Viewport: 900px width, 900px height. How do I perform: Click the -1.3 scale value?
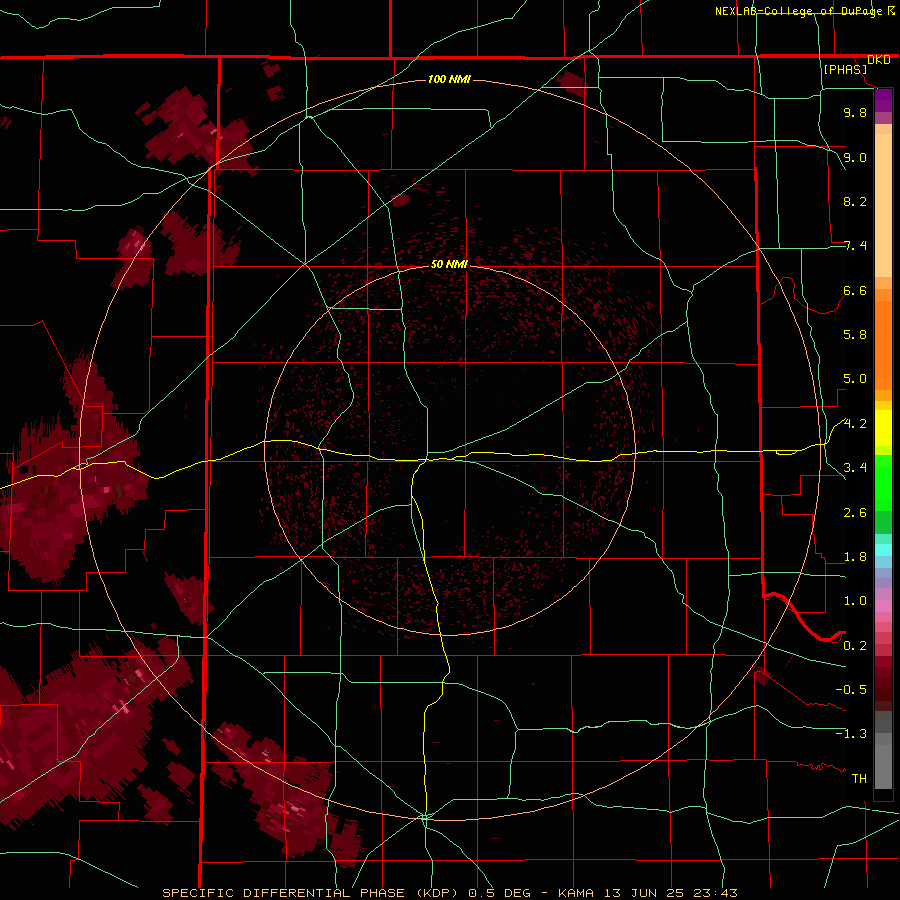pyautogui.click(x=851, y=734)
